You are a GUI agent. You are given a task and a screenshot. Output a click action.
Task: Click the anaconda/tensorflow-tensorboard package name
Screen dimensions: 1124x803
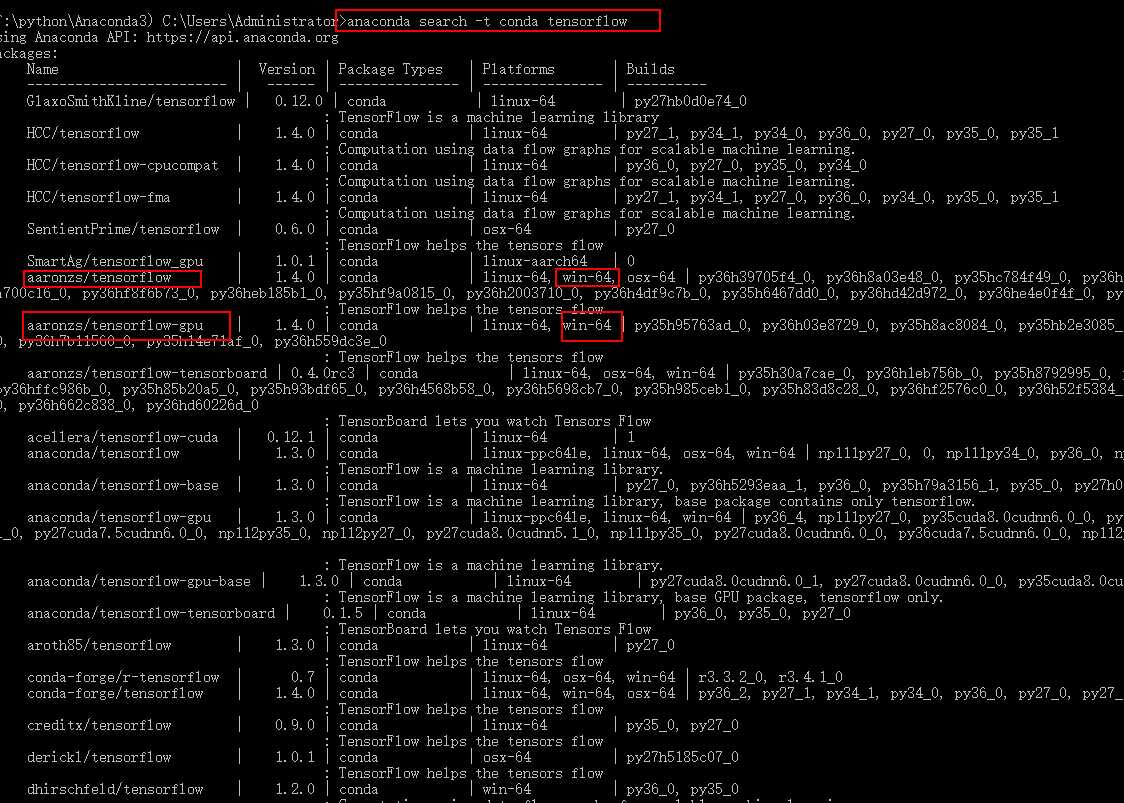click(151, 614)
